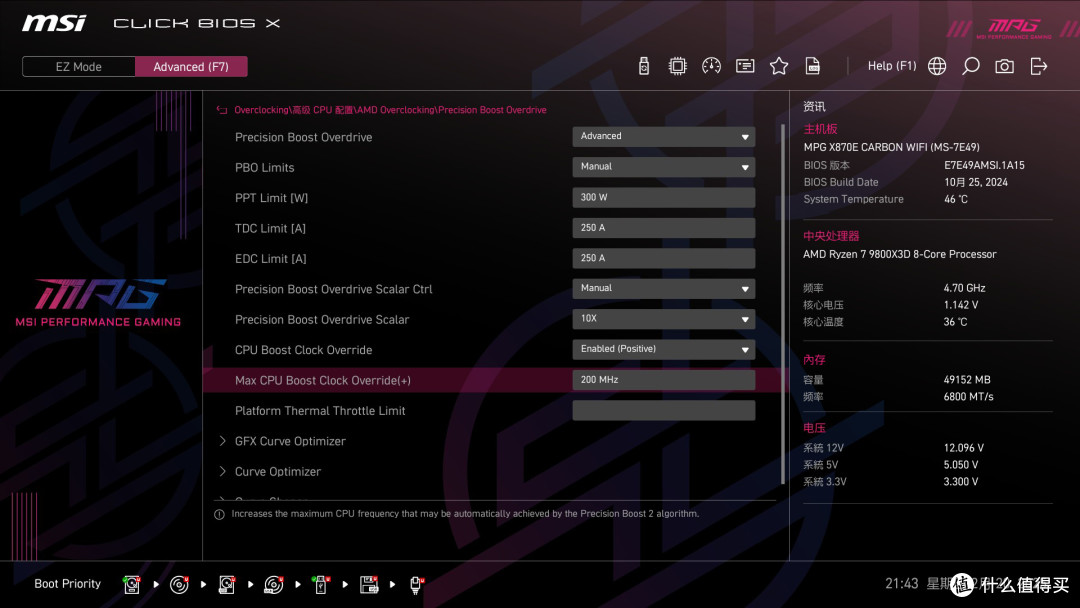This screenshot has width=1080, height=608.
Task: Switch to EZ Mode
Action: tap(79, 67)
